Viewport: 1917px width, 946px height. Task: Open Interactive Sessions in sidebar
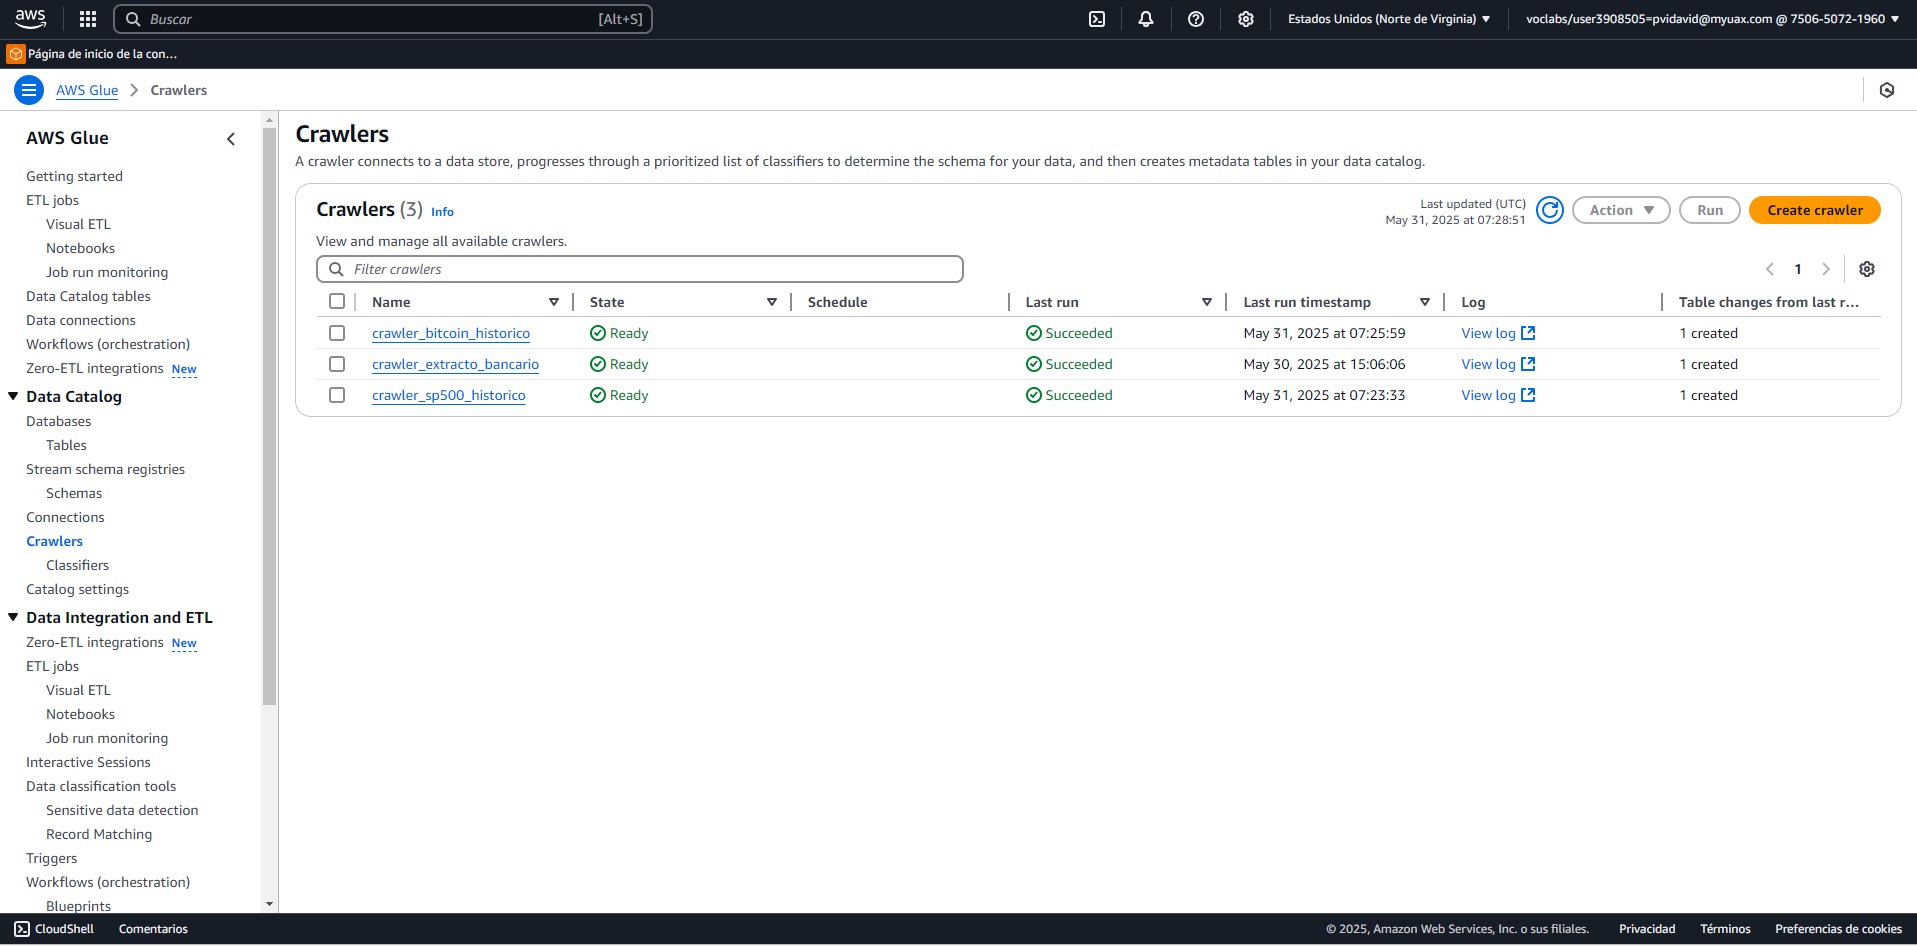coord(88,762)
